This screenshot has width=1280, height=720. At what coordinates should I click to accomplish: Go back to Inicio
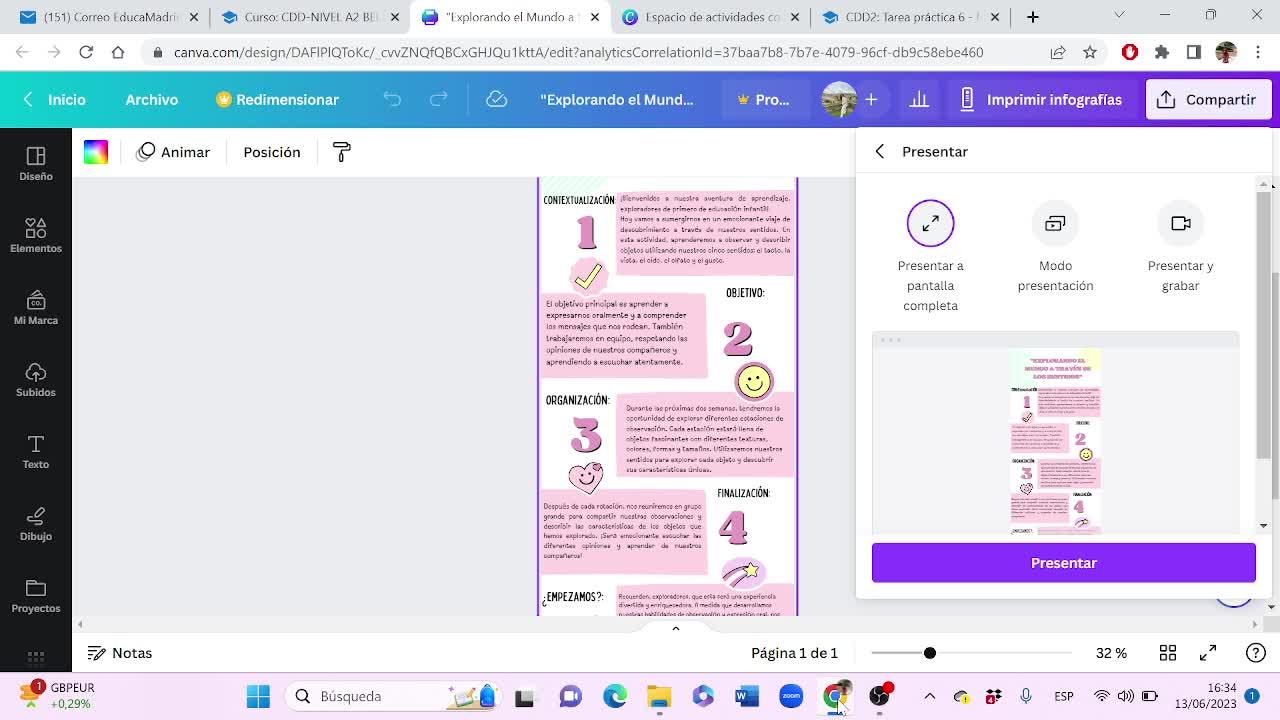click(x=55, y=99)
